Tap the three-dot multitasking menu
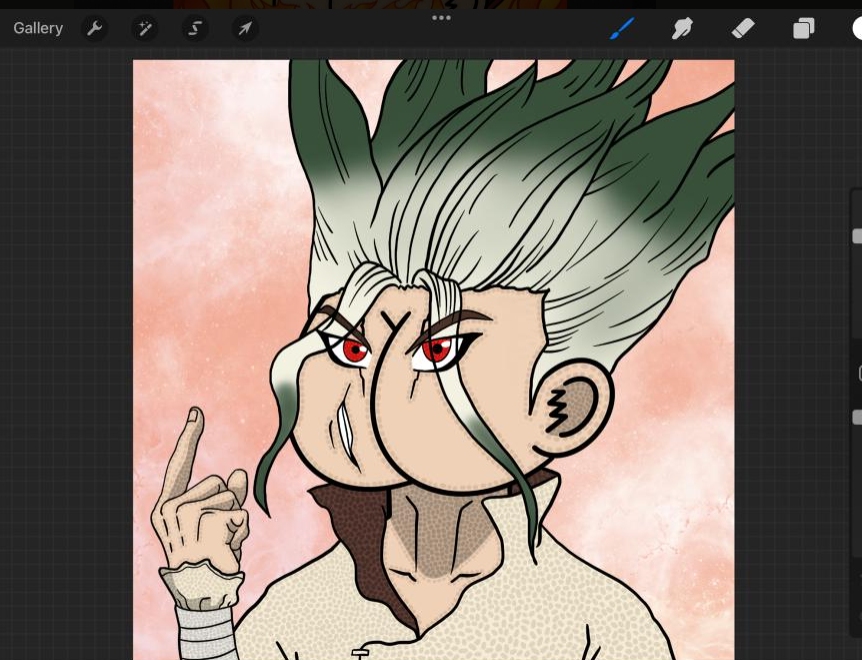 point(441,18)
